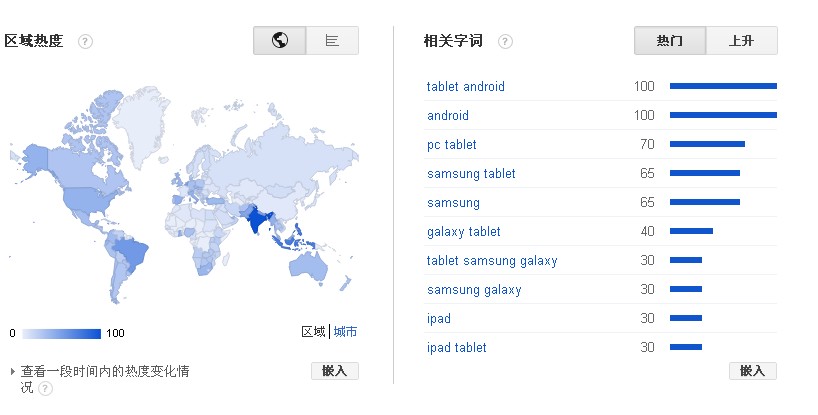Switch to globe map view

tap(280, 41)
